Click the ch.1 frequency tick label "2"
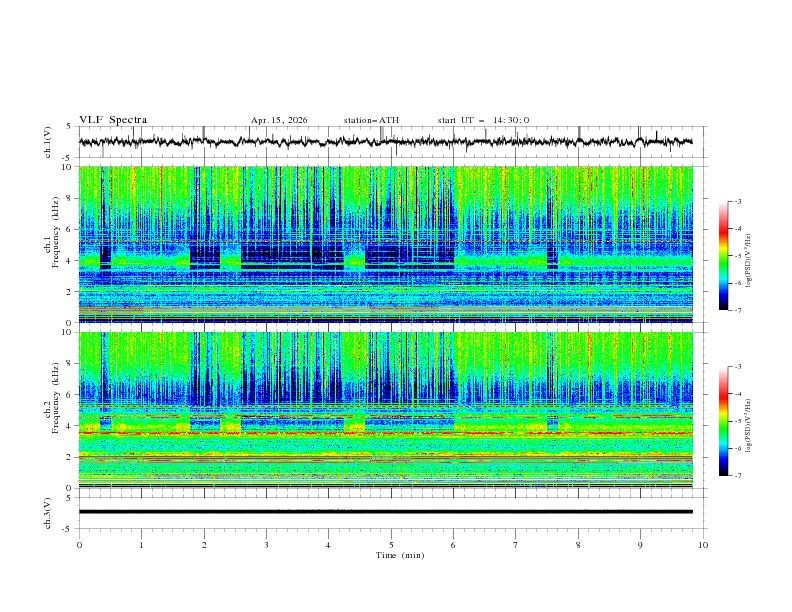 point(69,292)
